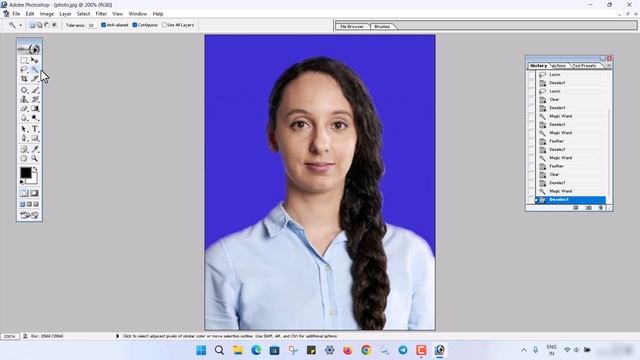The image size is (640, 360).
Task: Select the Clone Stamp tool
Action: pyautogui.click(x=24, y=99)
